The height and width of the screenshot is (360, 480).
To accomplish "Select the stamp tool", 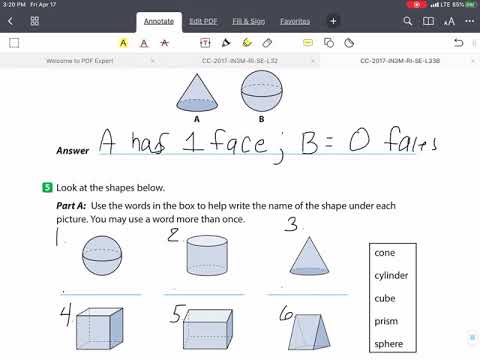I will pos(349,43).
